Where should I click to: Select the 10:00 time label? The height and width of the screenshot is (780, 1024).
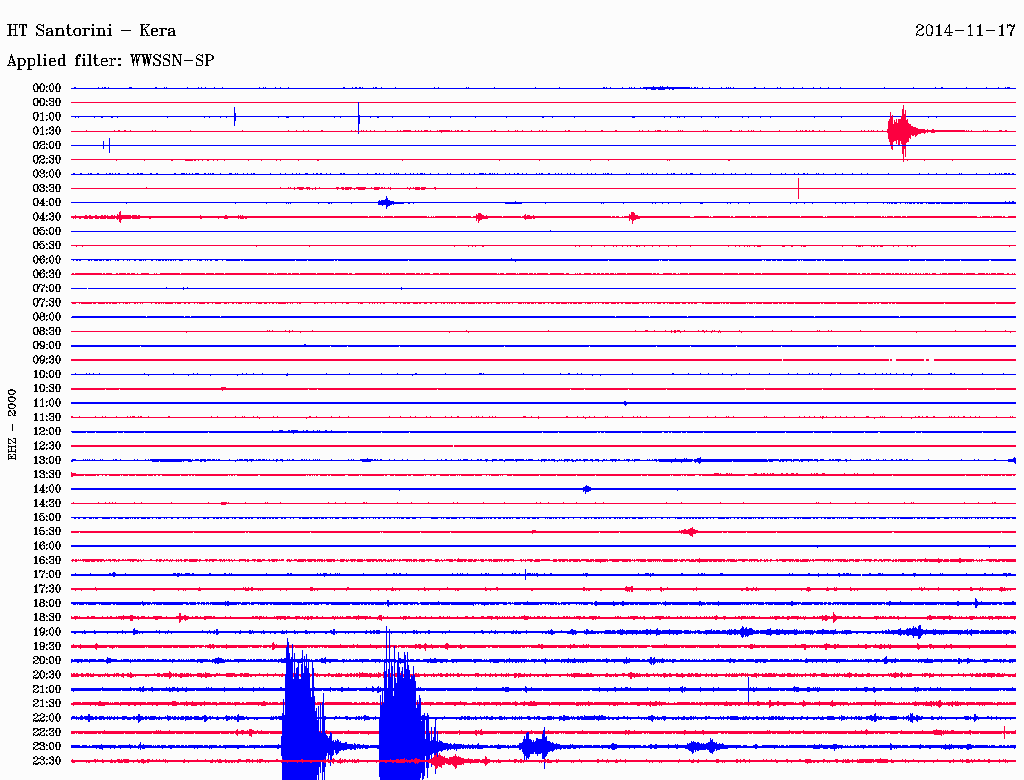[47, 374]
